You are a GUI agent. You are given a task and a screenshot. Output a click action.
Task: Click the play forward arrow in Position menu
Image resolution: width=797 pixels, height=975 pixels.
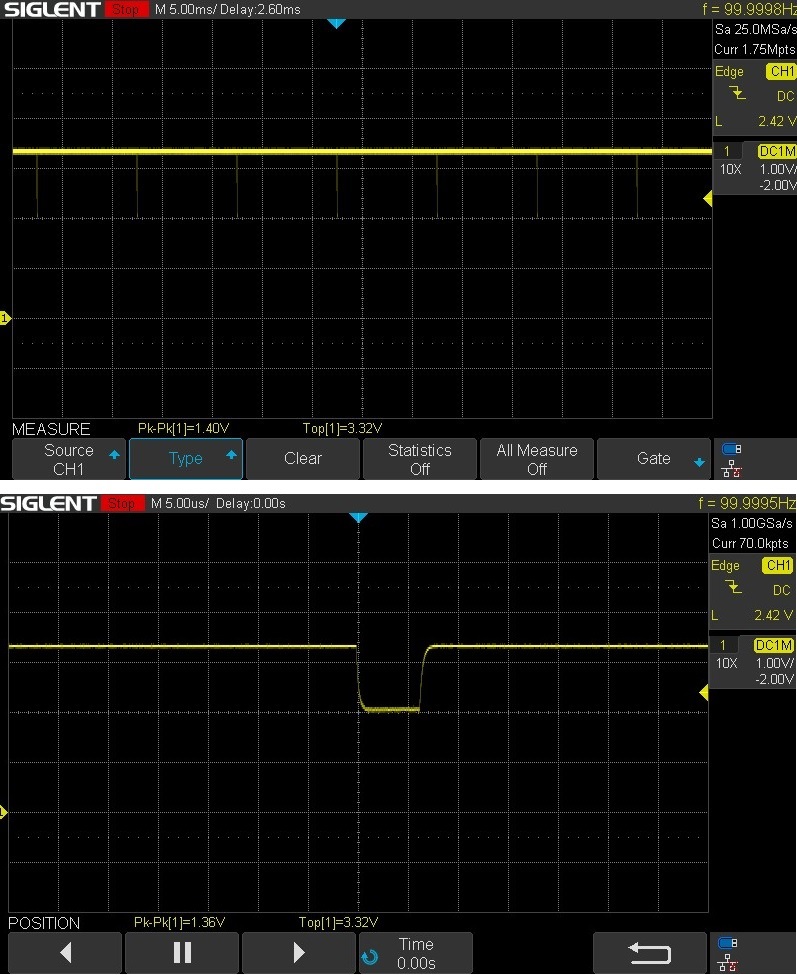(x=298, y=953)
